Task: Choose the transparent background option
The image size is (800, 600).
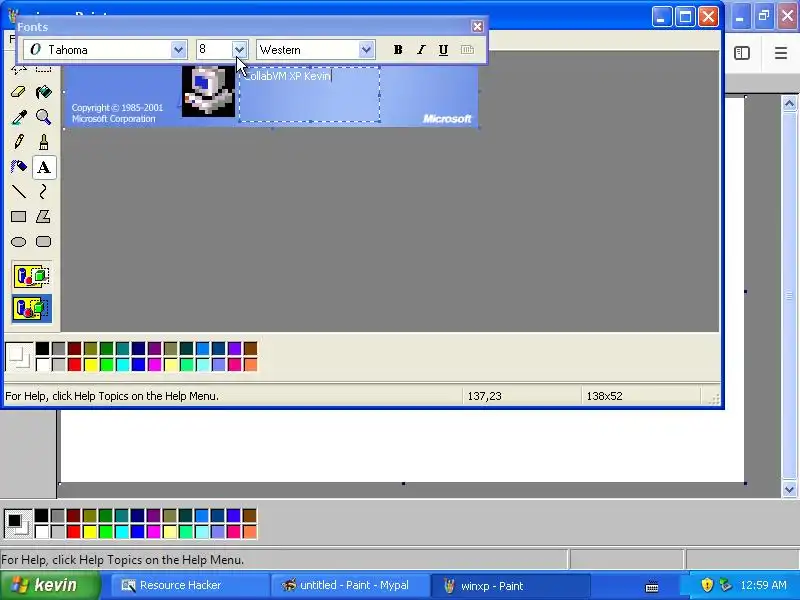Action: (x=31, y=308)
